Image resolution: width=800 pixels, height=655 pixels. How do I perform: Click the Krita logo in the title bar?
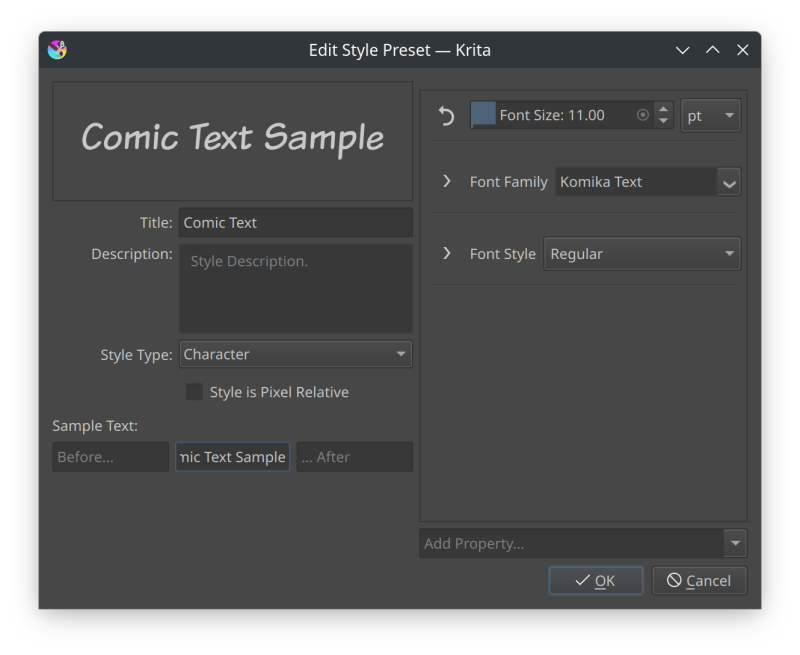[57, 49]
